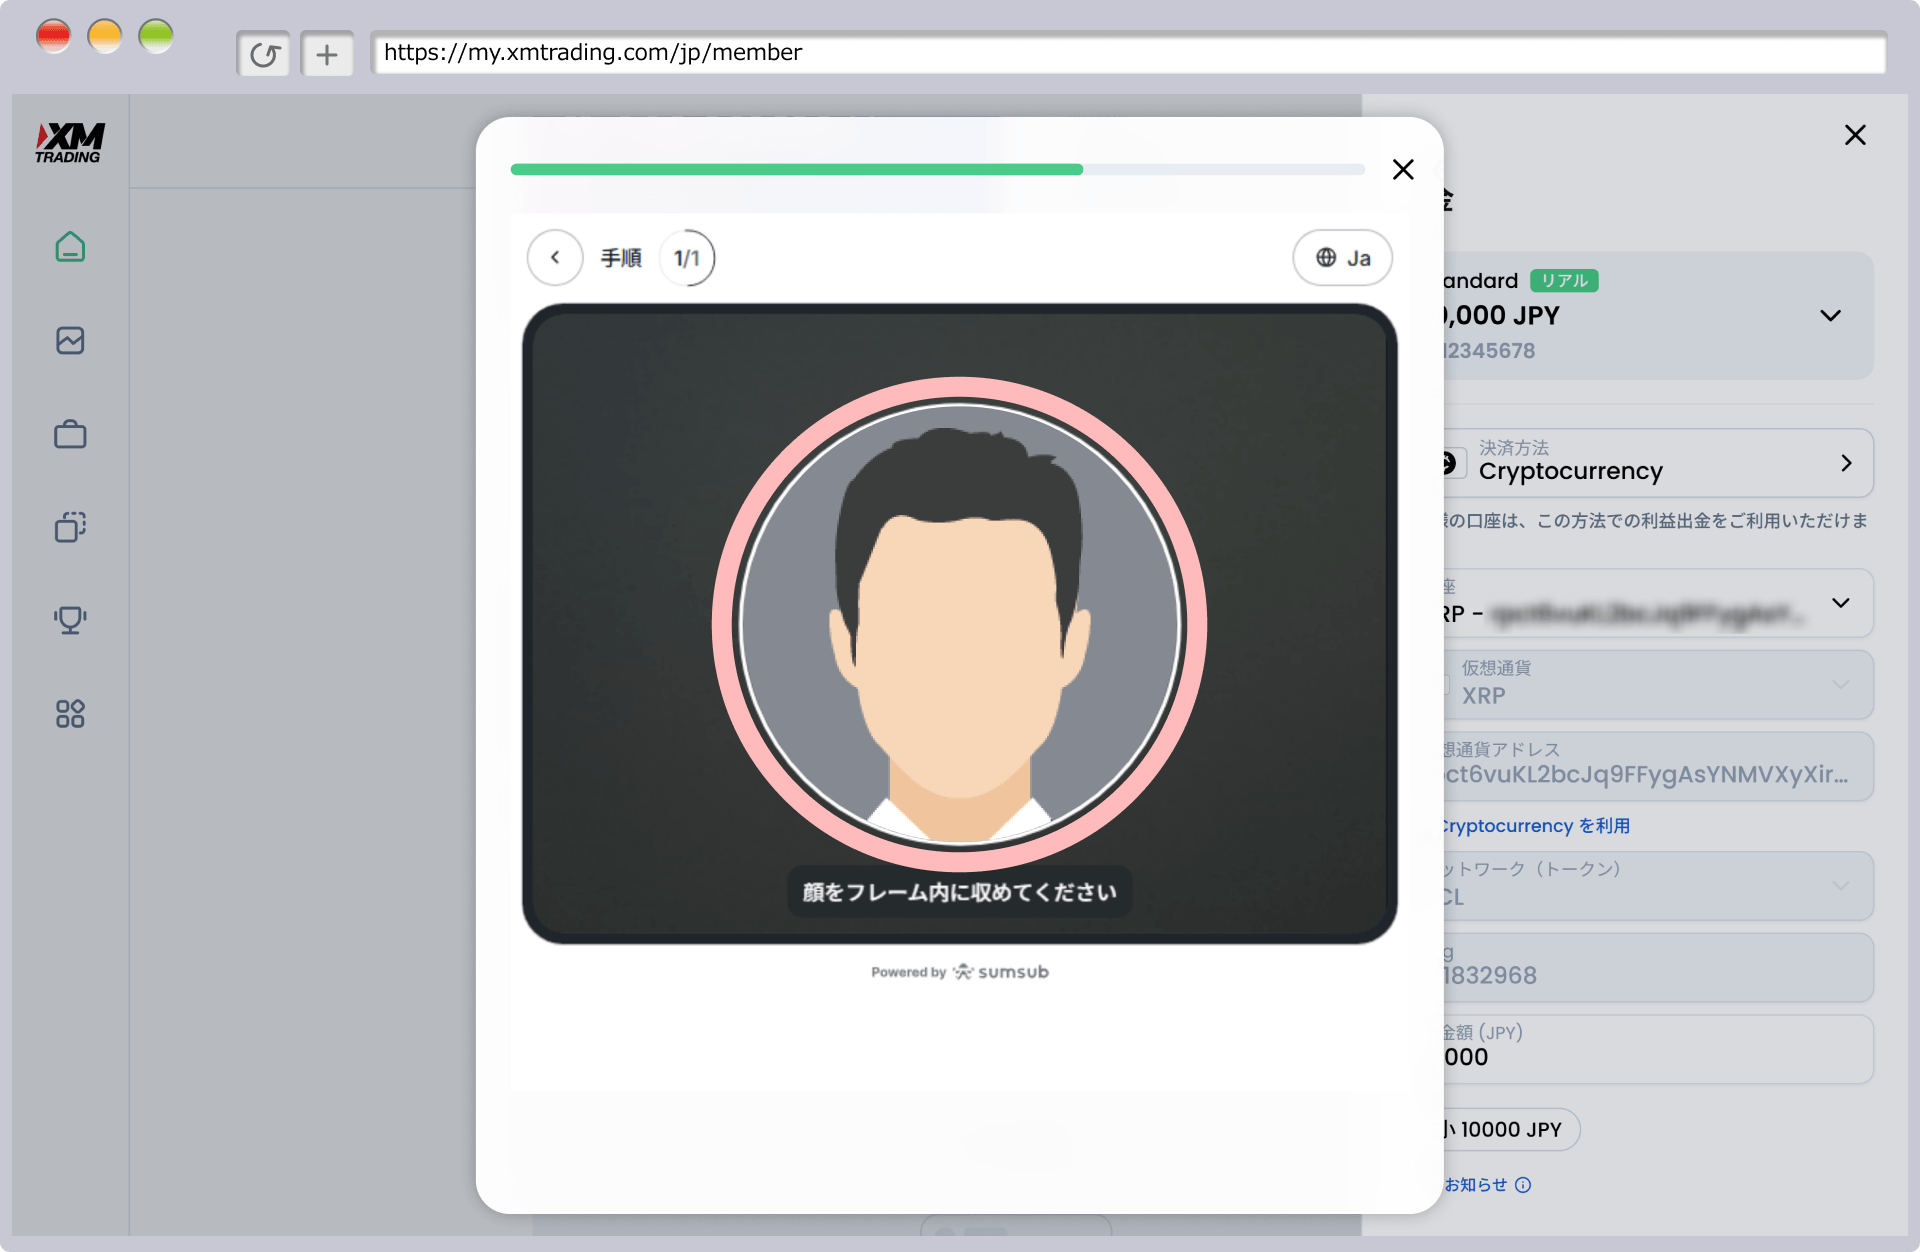This screenshot has height=1252, width=1920.
Task: Change language with the Ja button
Action: pyautogui.click(x=1342, y=258)
